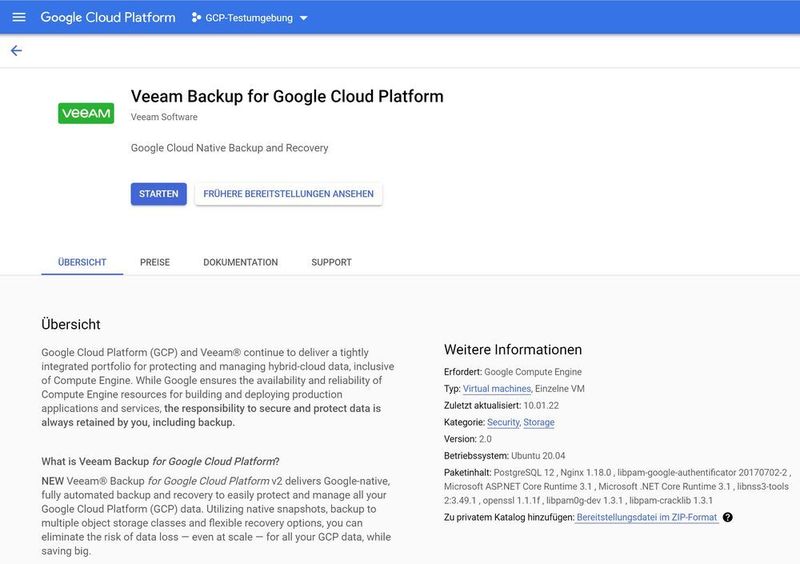Open the Storage category link

[x=539, y=423]
